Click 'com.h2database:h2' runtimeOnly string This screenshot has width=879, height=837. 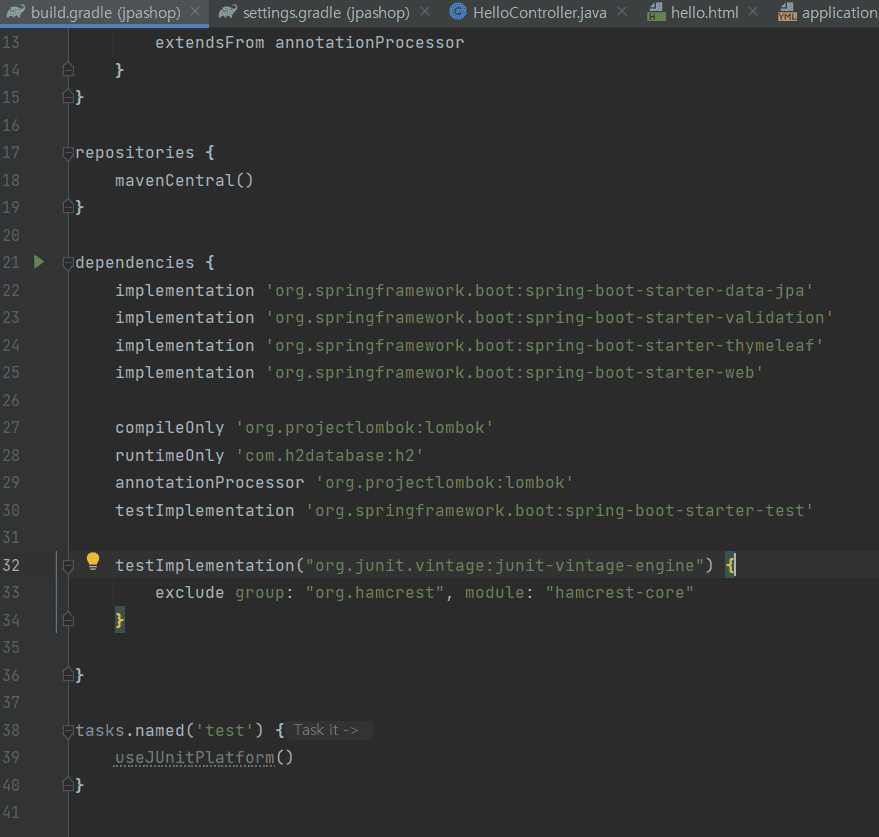pos(329,455)
